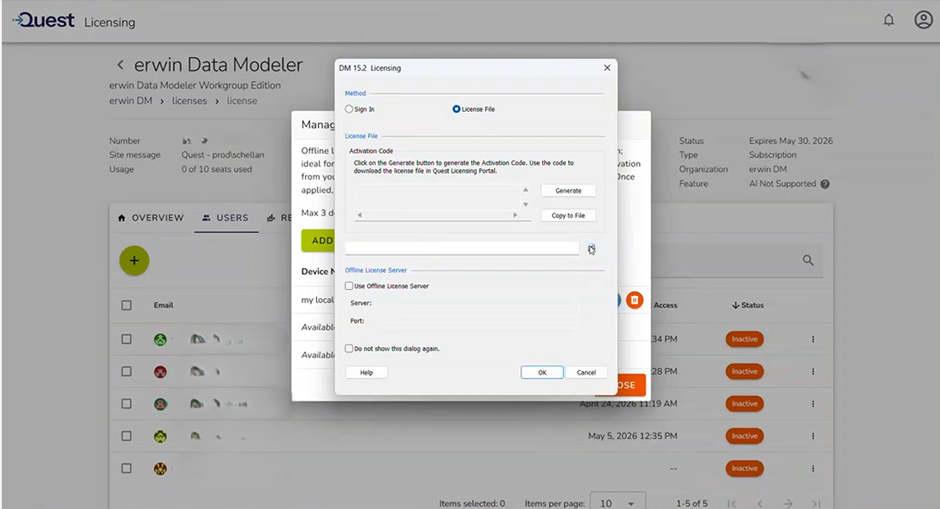
Task: Open the help icon next to AI Not Supported
Action: pyautogui.click(x=825, y=184)
